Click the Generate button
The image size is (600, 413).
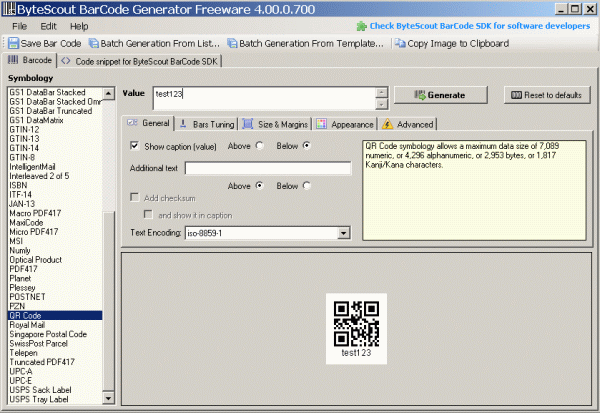pyautogui.click(x=441, y=95)
